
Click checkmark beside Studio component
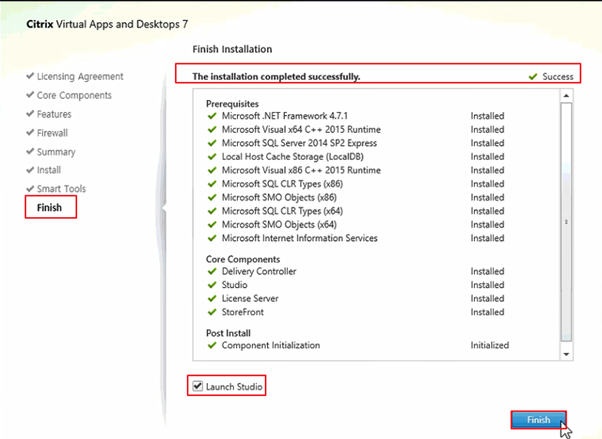click(212, 285)
